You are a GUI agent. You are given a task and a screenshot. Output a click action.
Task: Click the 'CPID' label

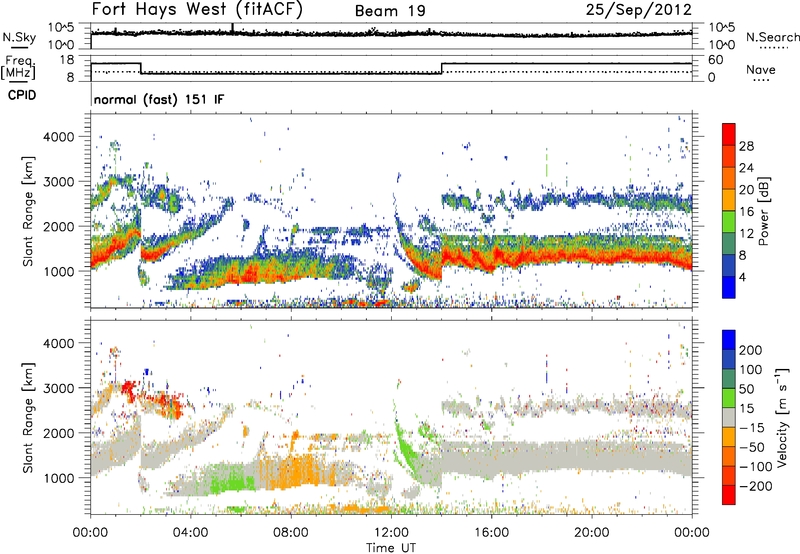(22, 95)
